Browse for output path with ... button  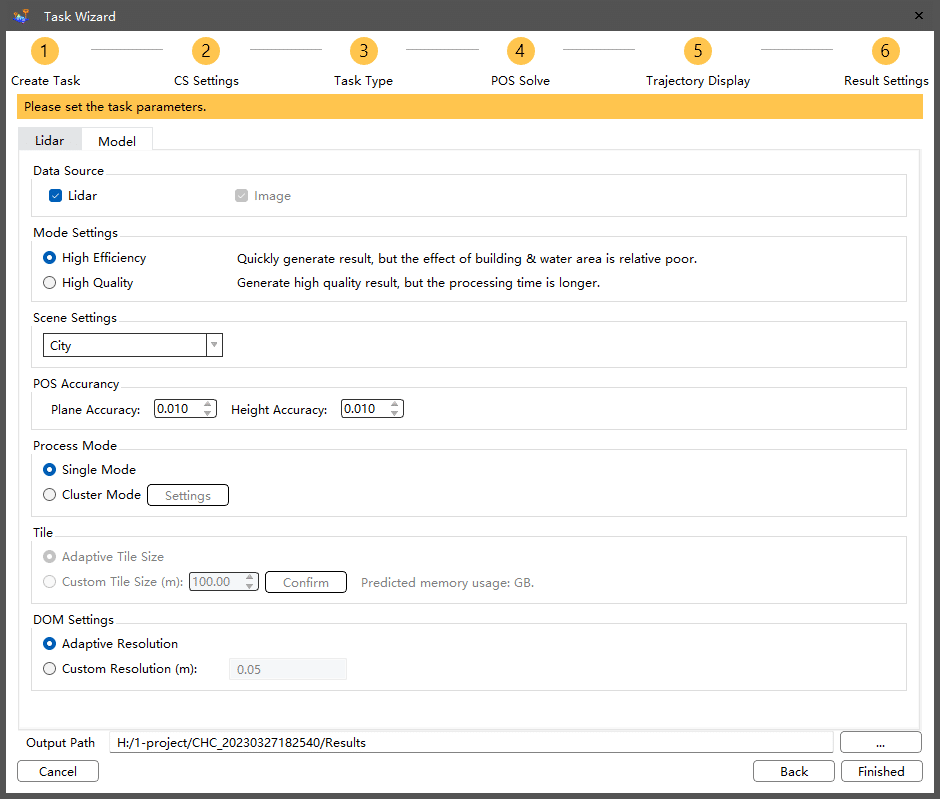coord(880,742)
